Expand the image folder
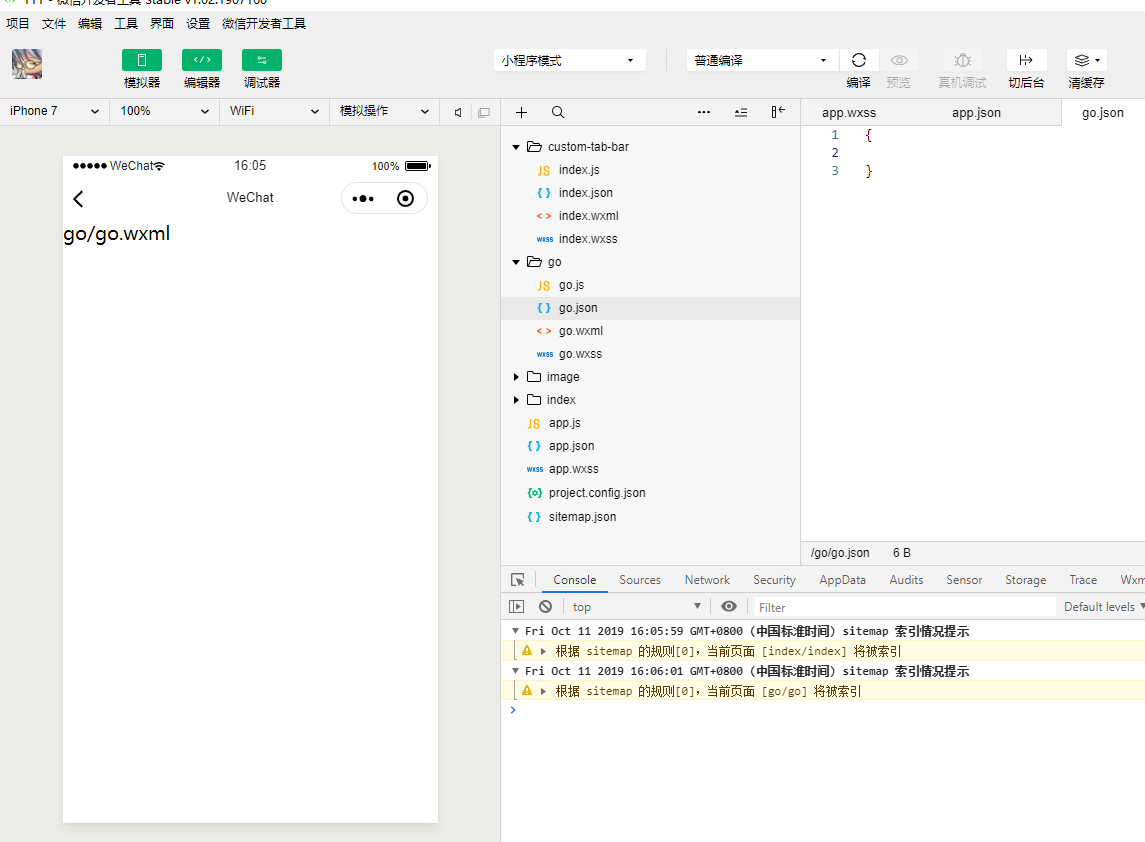The width and height of the screenshot is (1145, 842). coord(516,377)
